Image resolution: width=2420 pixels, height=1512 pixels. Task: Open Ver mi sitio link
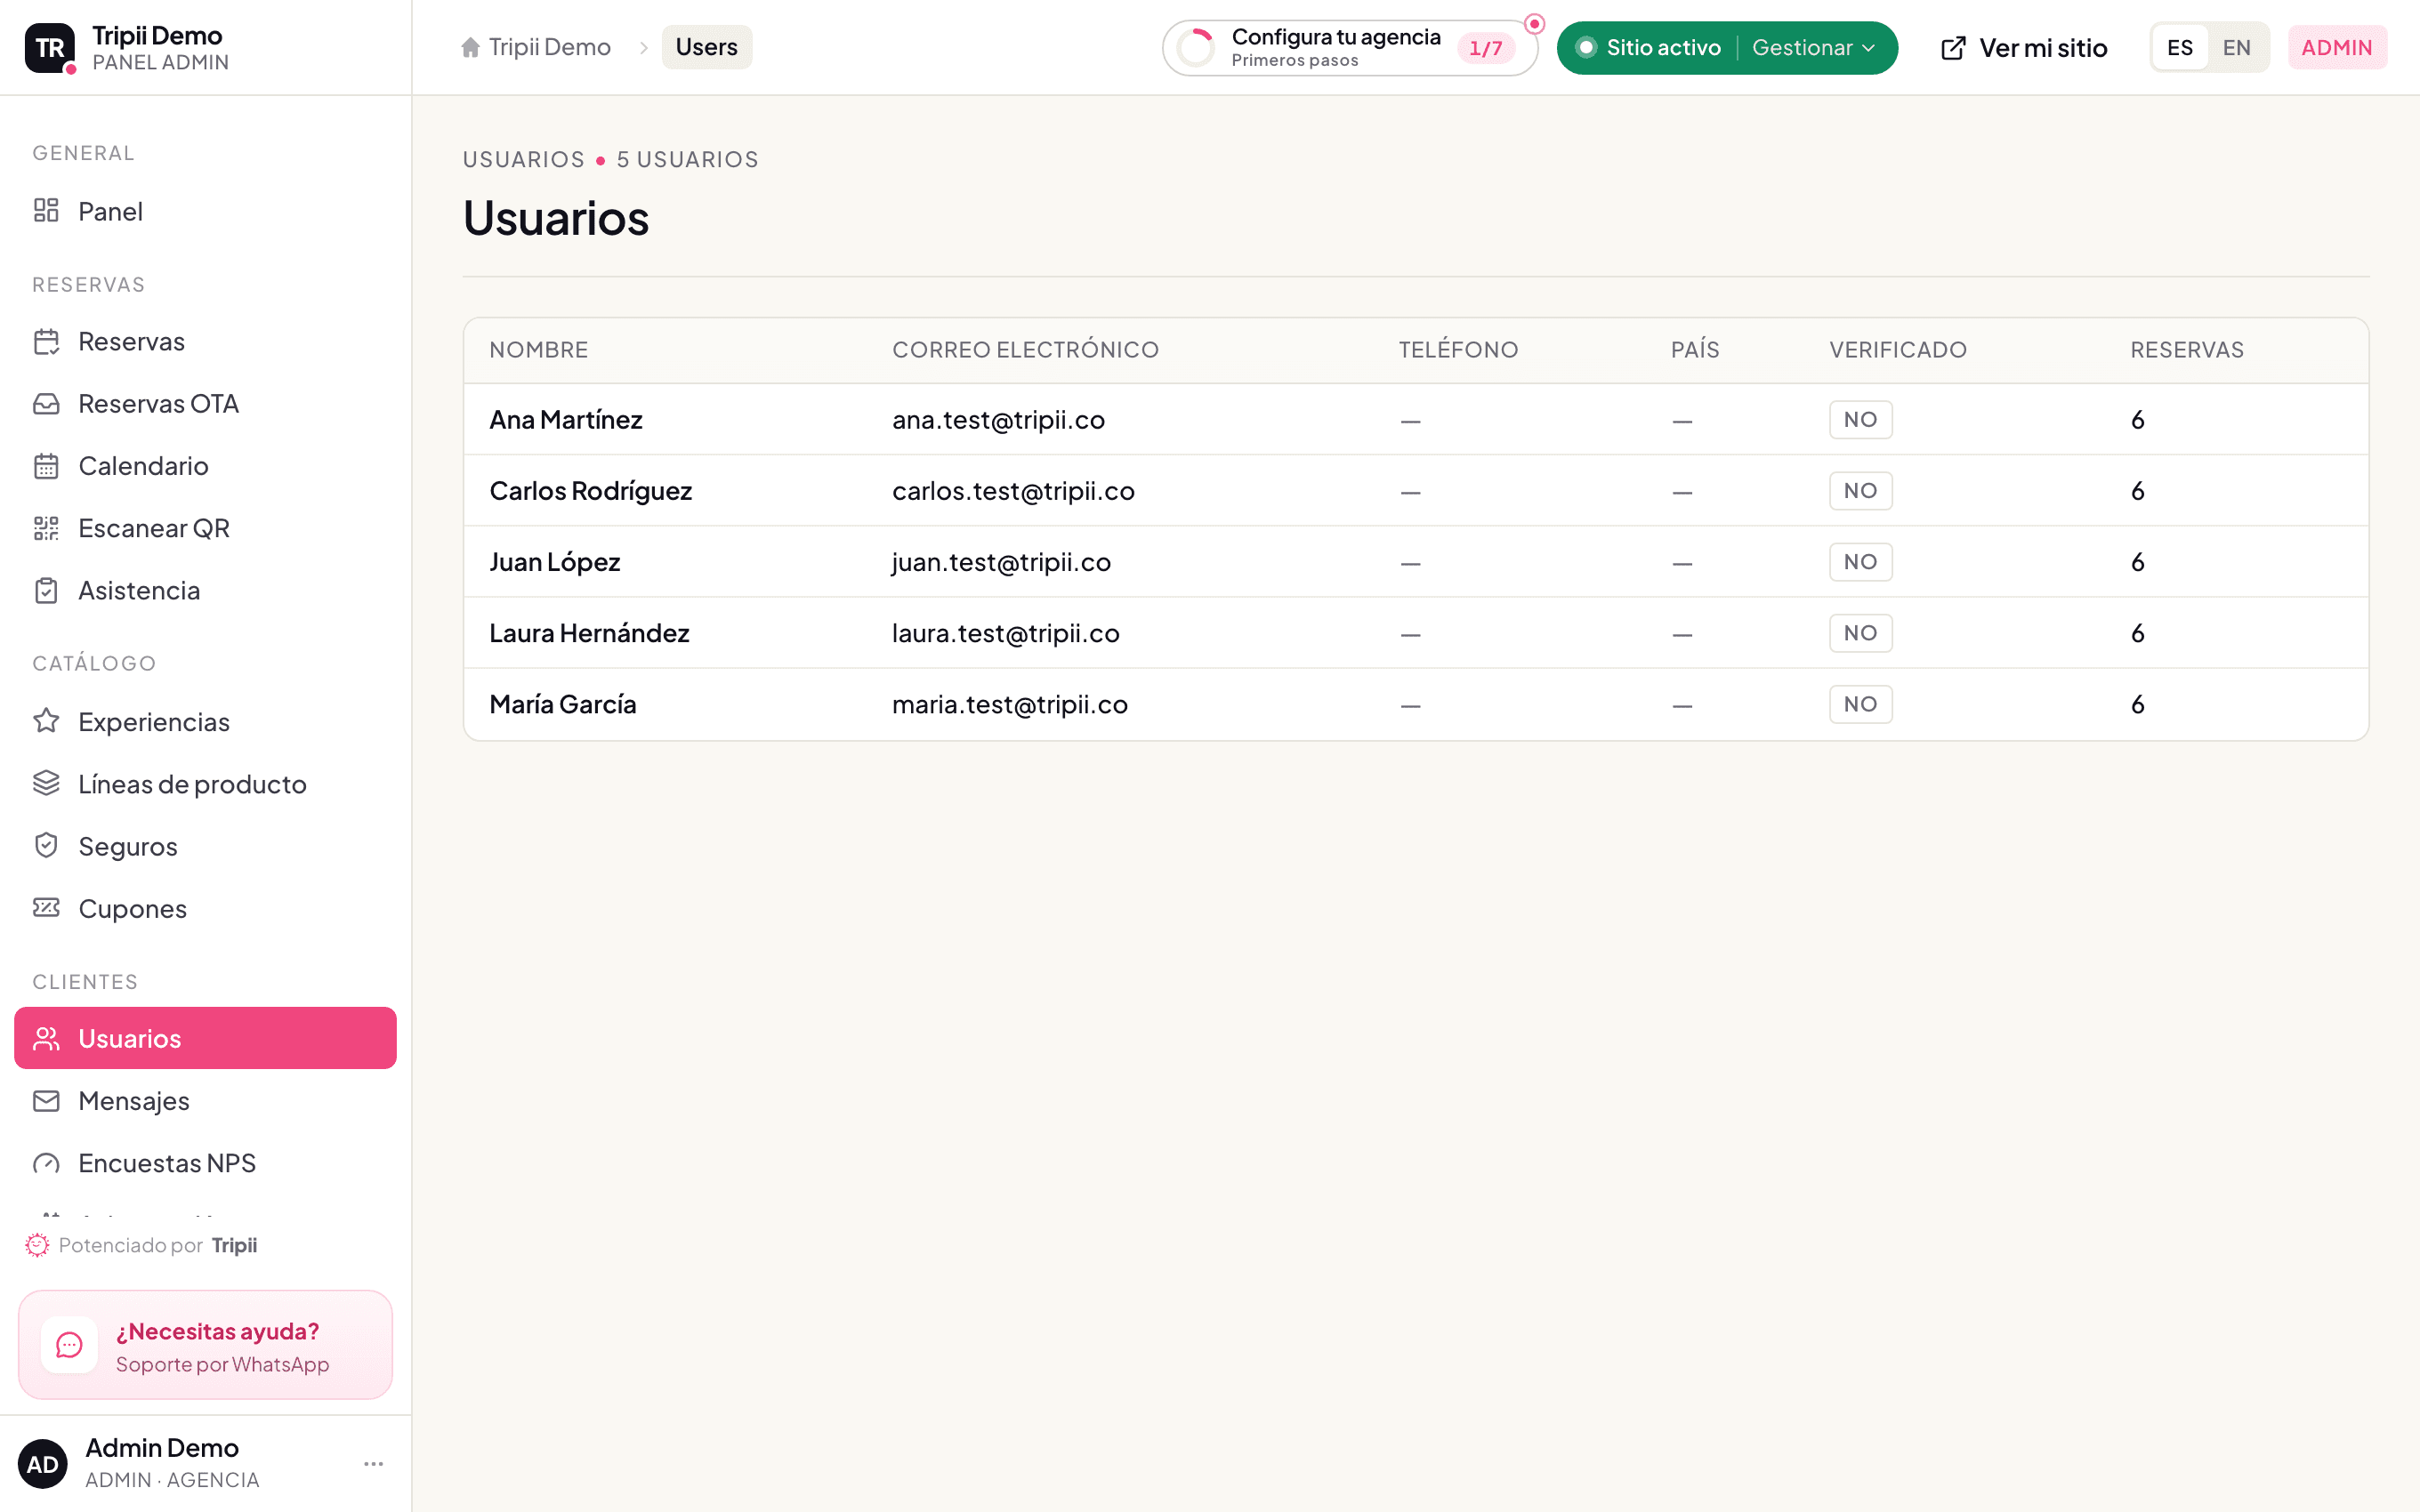click(2024, 48)
